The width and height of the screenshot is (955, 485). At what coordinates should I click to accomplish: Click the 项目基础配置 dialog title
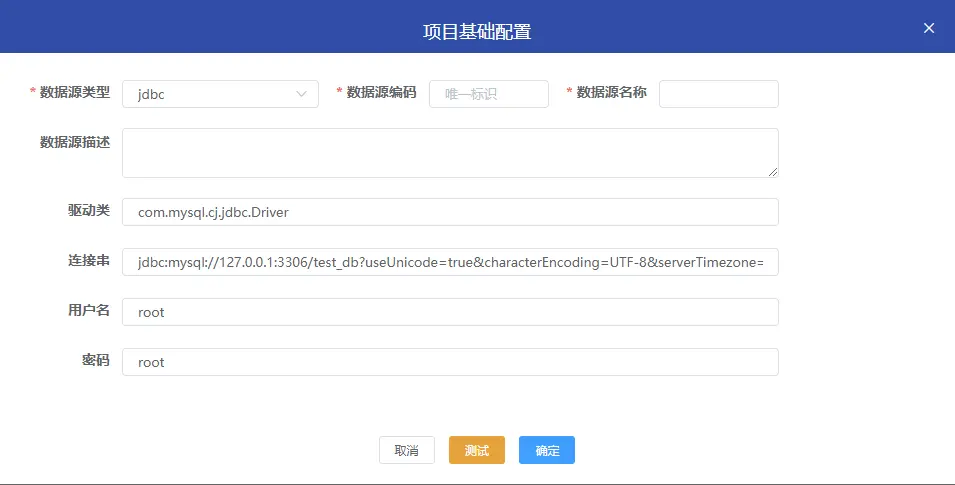coord(476,31)
